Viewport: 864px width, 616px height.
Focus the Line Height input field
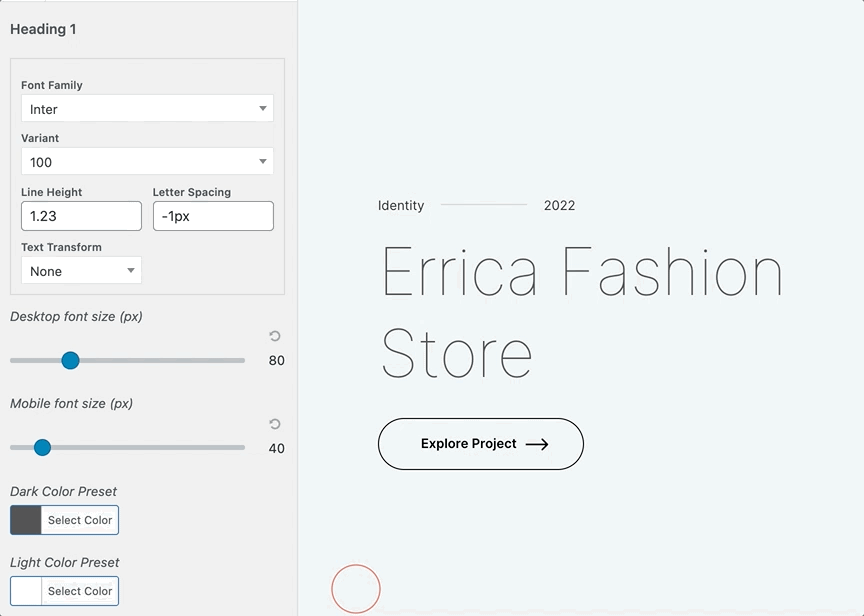(81, 216)
